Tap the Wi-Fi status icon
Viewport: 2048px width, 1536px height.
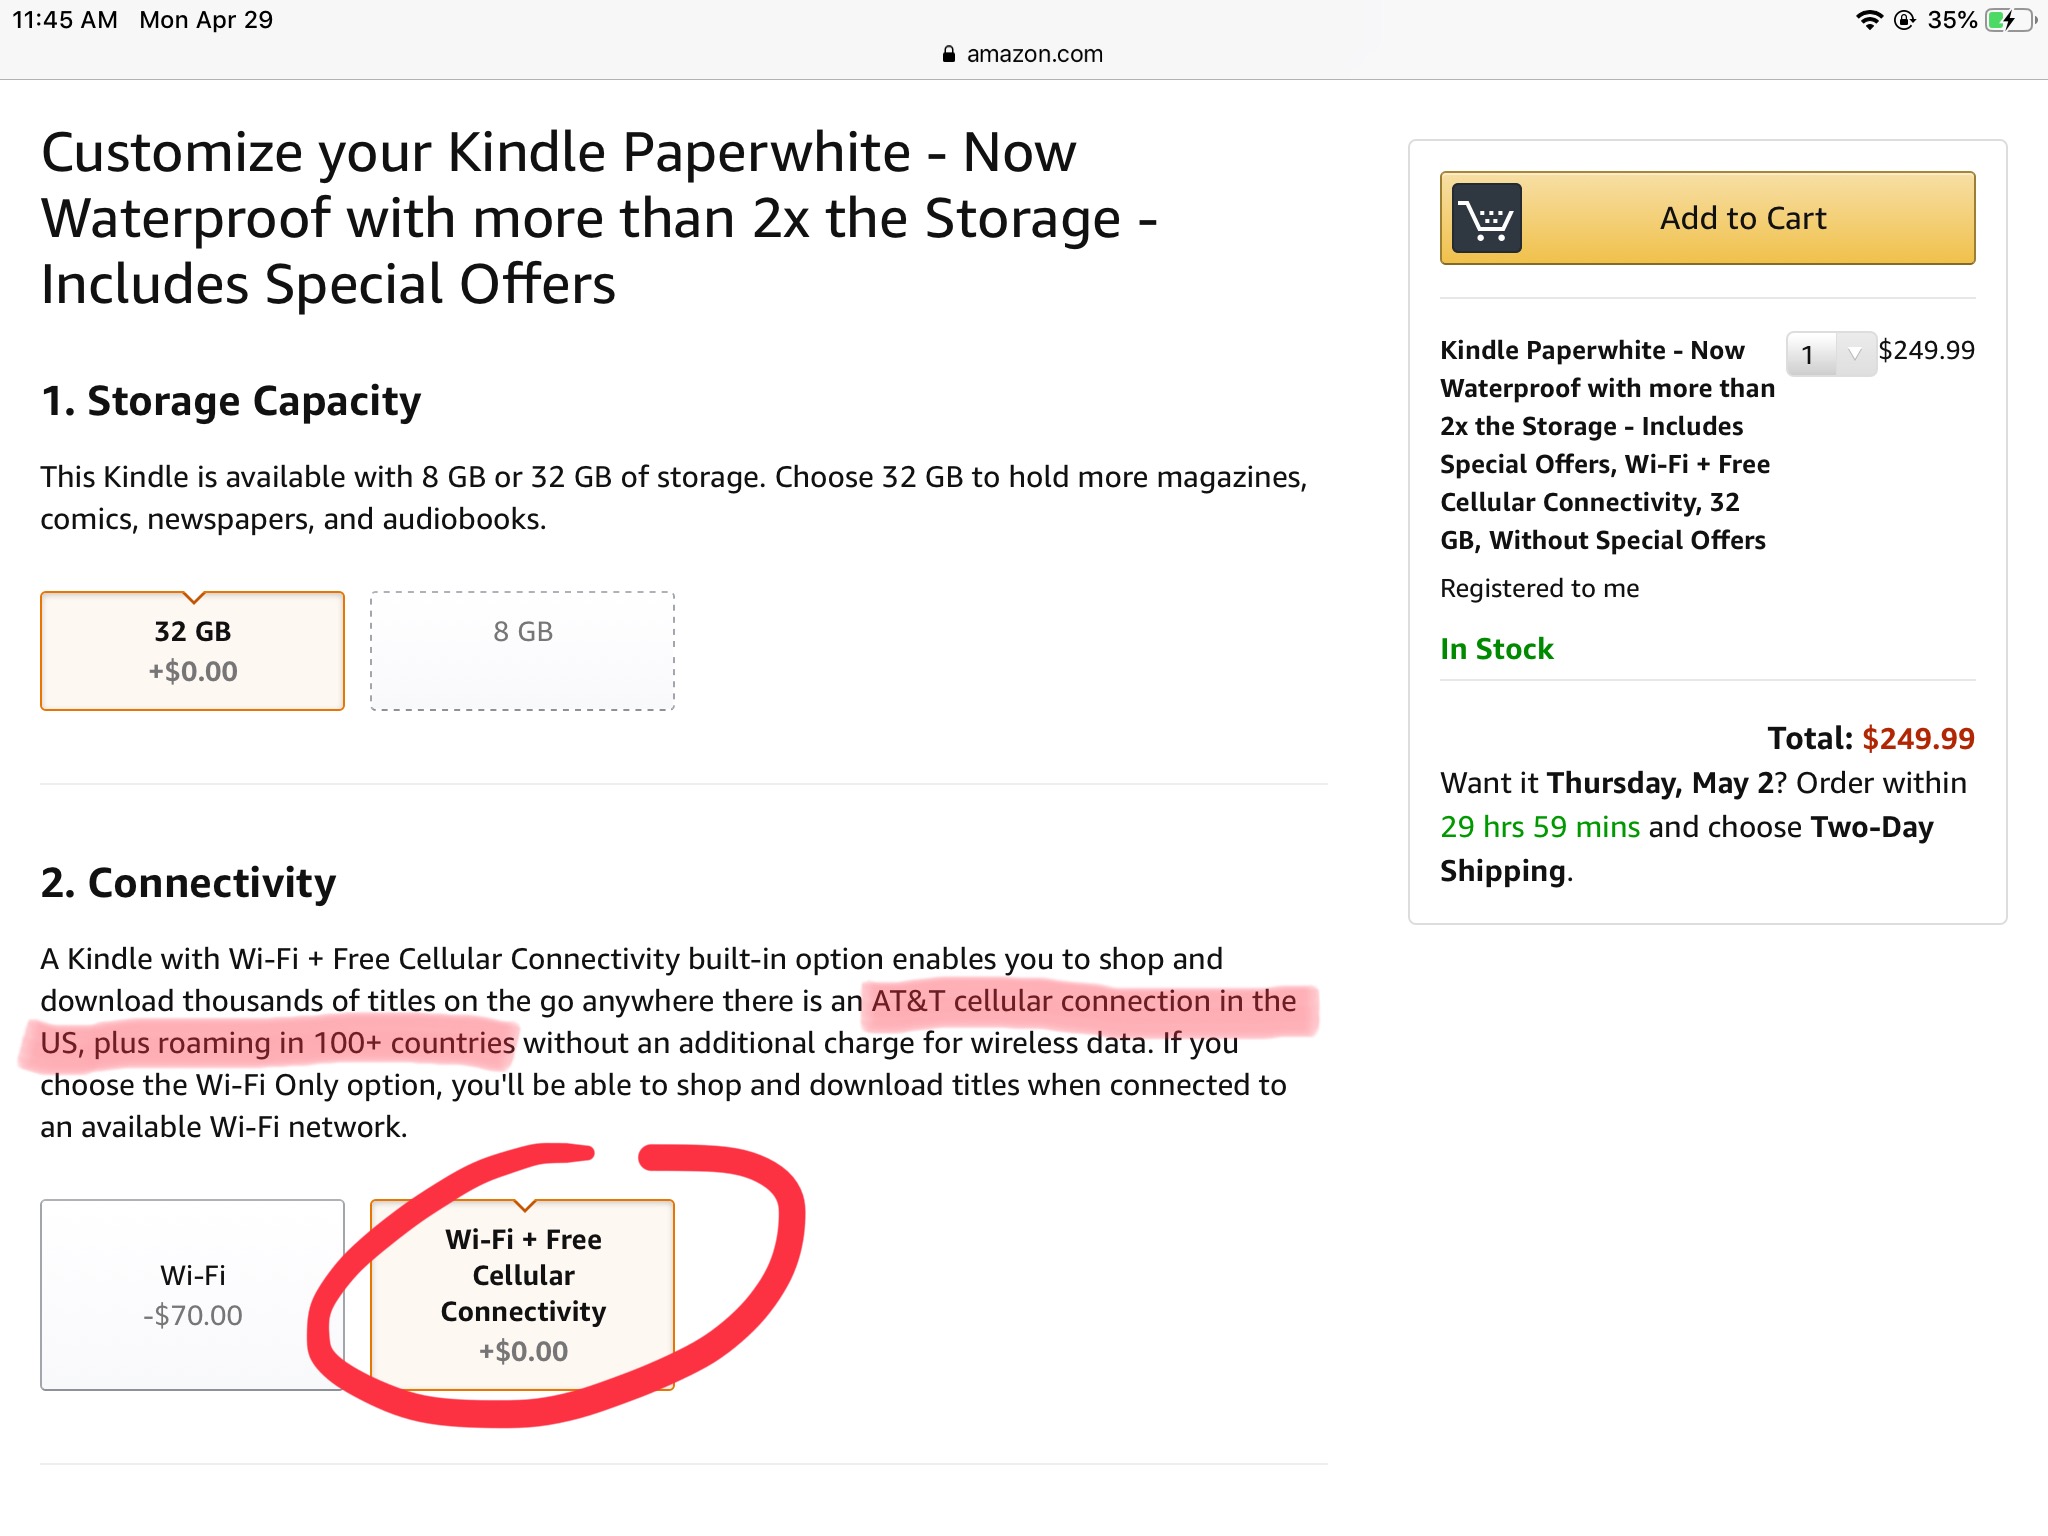(x=1867, y=20)
